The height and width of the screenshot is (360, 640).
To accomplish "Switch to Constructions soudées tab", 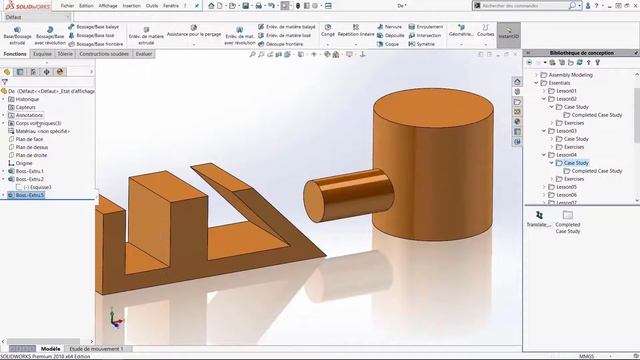I will (104, 54).
